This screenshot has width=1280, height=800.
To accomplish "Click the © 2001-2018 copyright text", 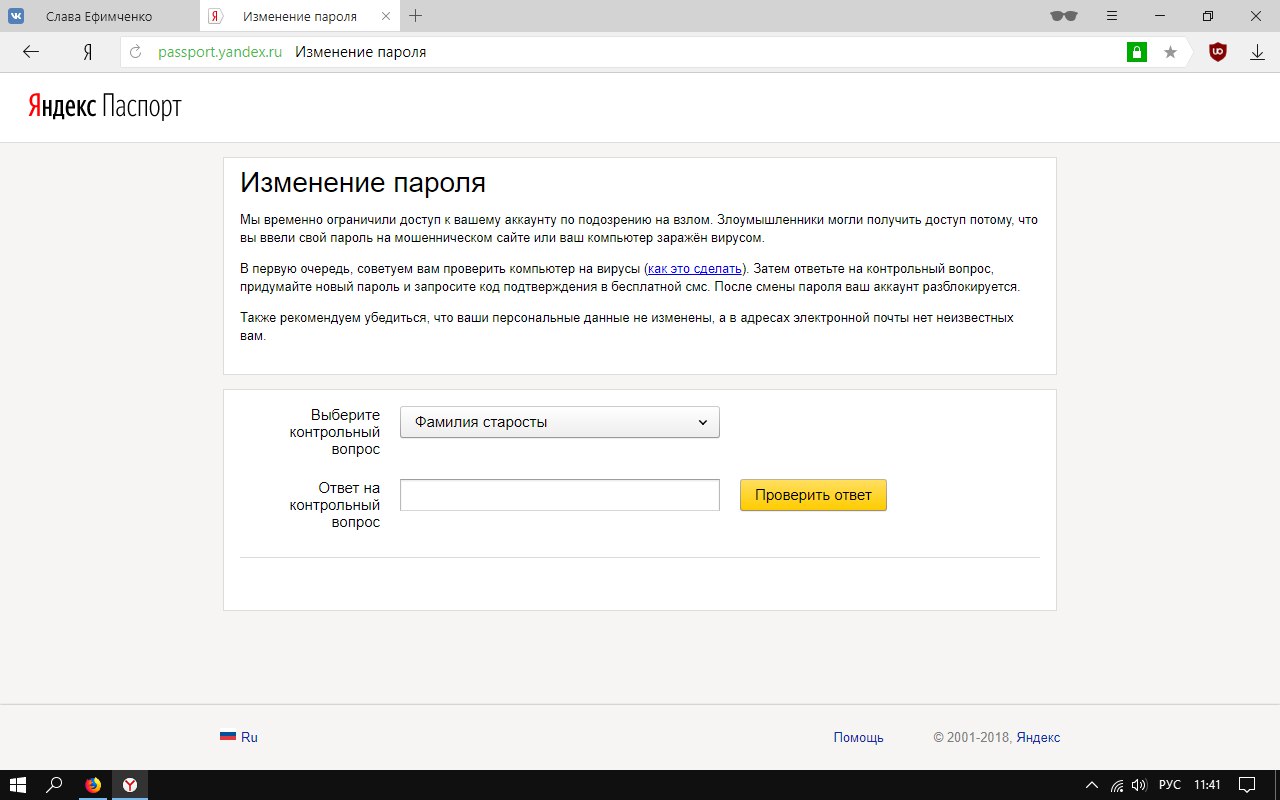I will click(972, 738).
